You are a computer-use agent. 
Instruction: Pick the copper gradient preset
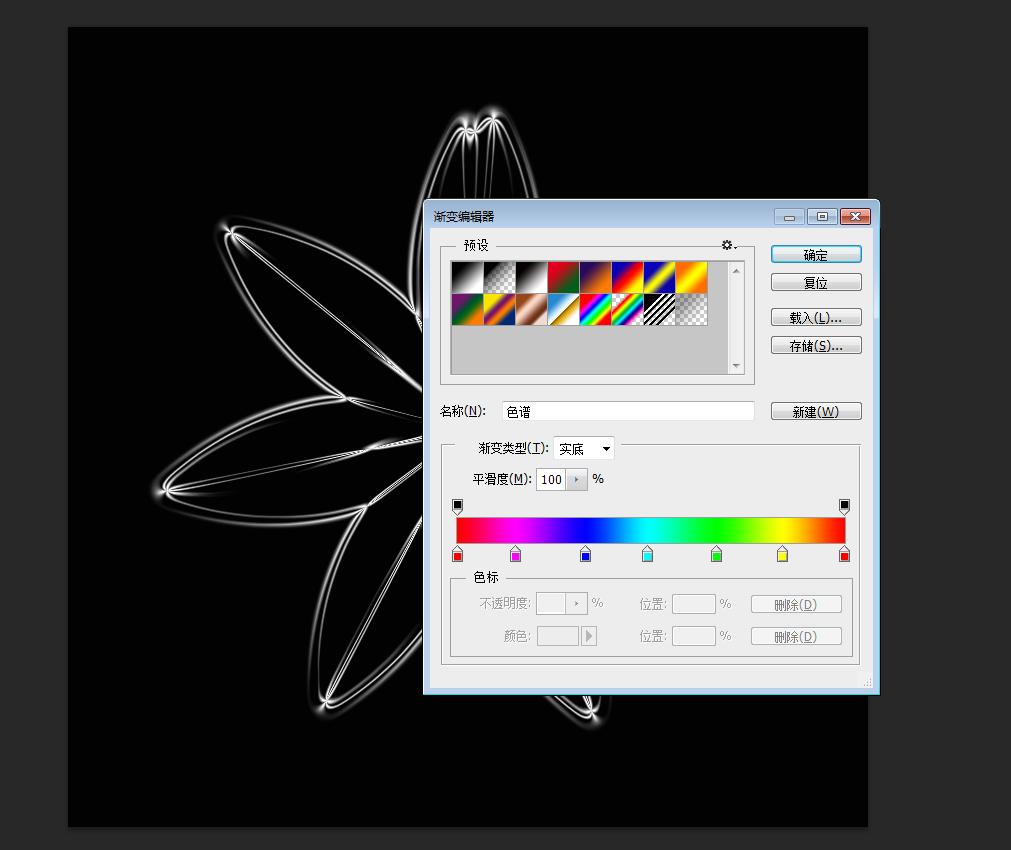pyautogui.click(x=531, y=310)
